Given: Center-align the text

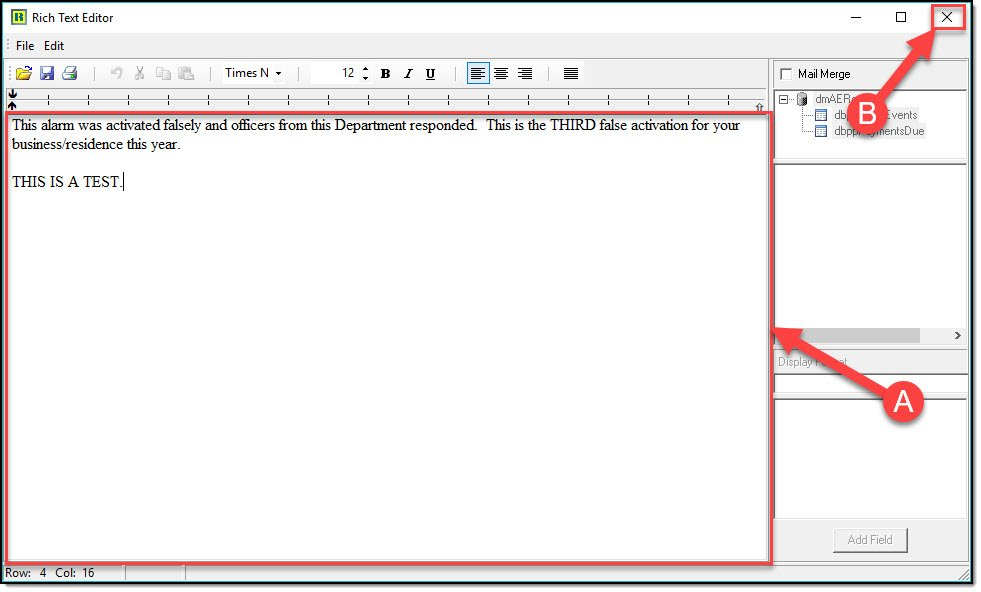Looking at the screenshot, I should (x=501, y=73).
